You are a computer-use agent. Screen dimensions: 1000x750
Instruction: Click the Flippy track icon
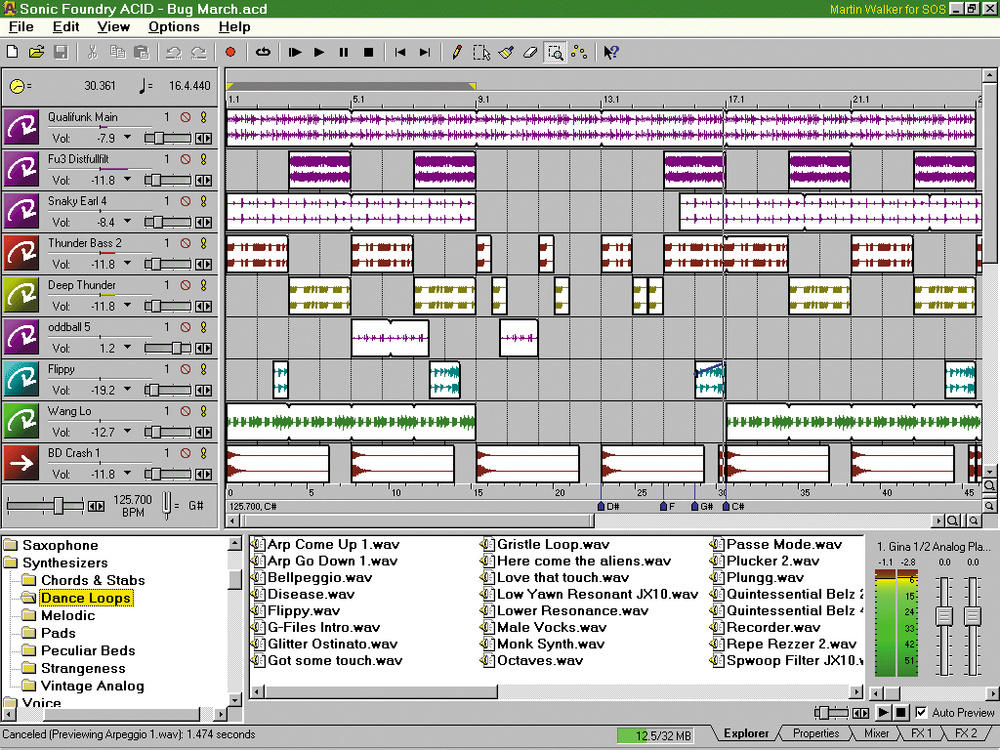pyautogui.click(x=21, y=379)
